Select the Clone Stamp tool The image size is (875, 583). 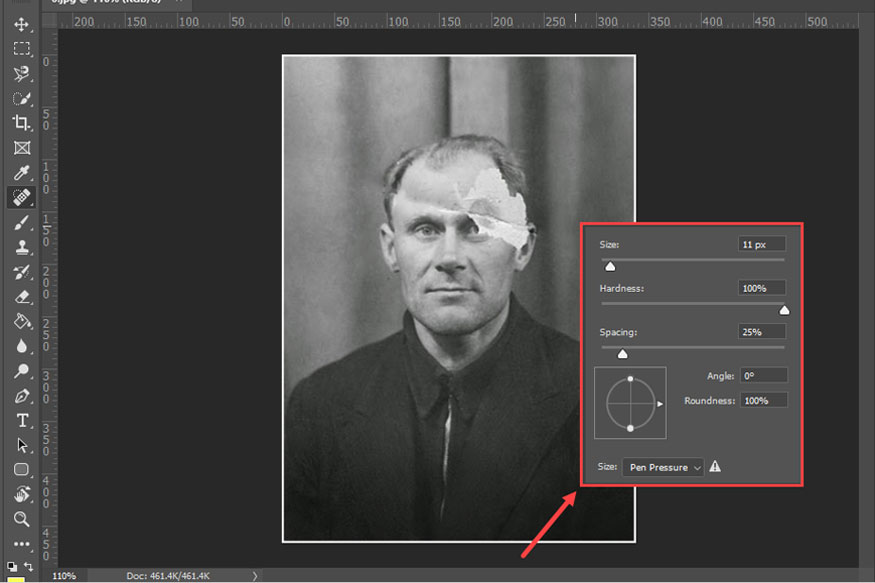22,247
